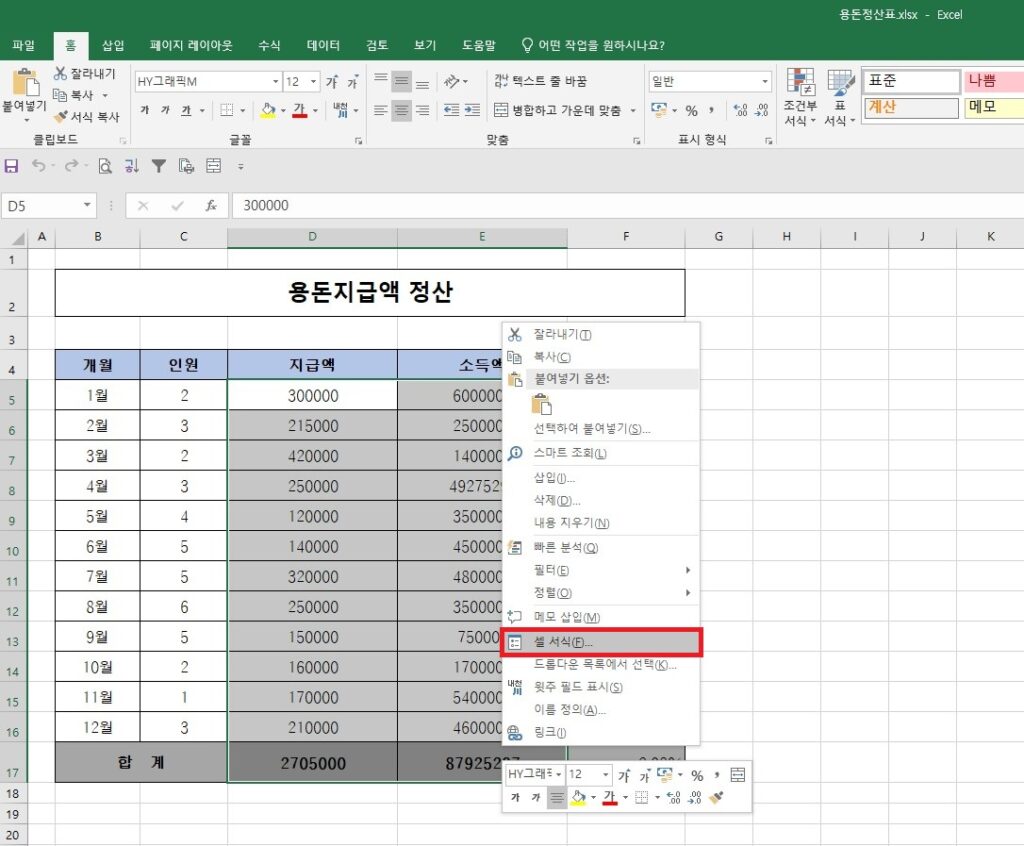Choose Format Cells (셀 서식) from the context menu
The height and width of the screenshot is (846, 1024).
coord(600,642)
